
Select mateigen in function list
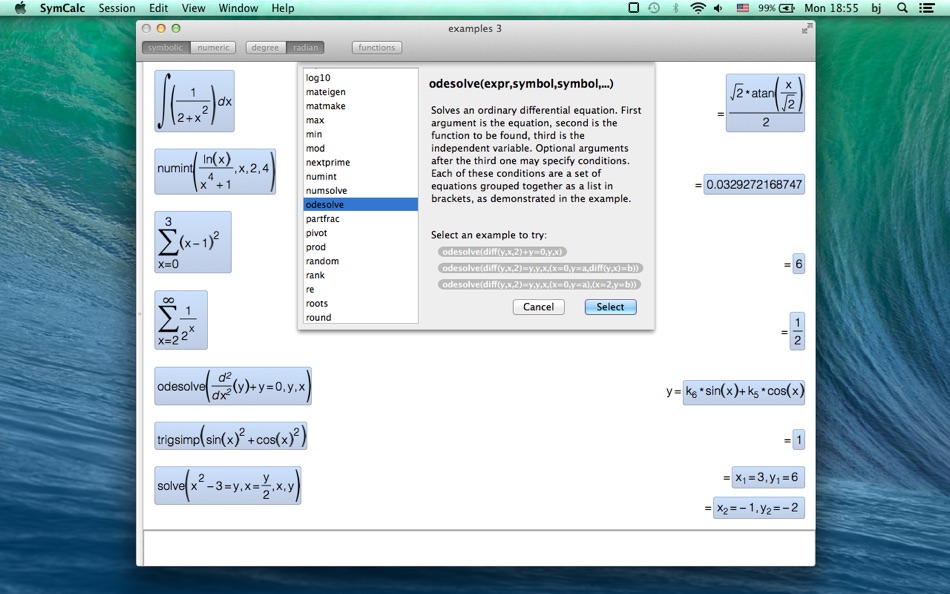tap(360, 92)
